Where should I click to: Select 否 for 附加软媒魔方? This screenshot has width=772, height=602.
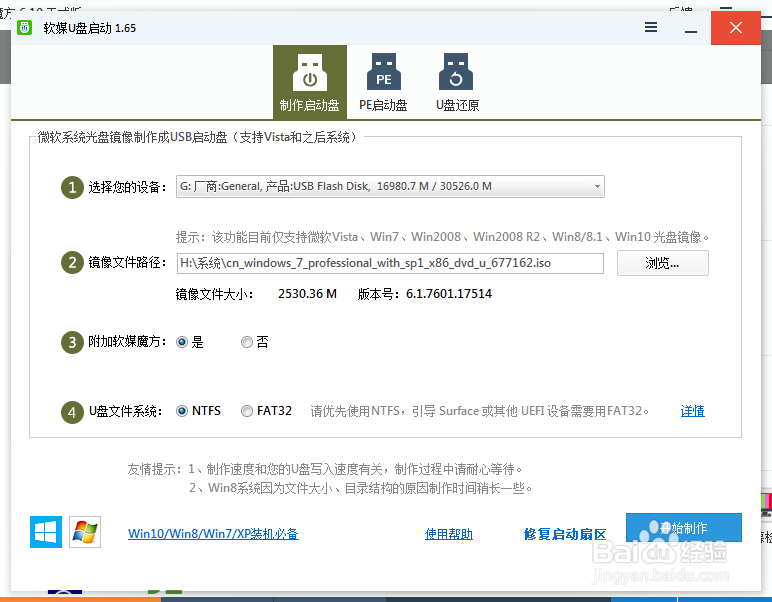coord(255,342)
